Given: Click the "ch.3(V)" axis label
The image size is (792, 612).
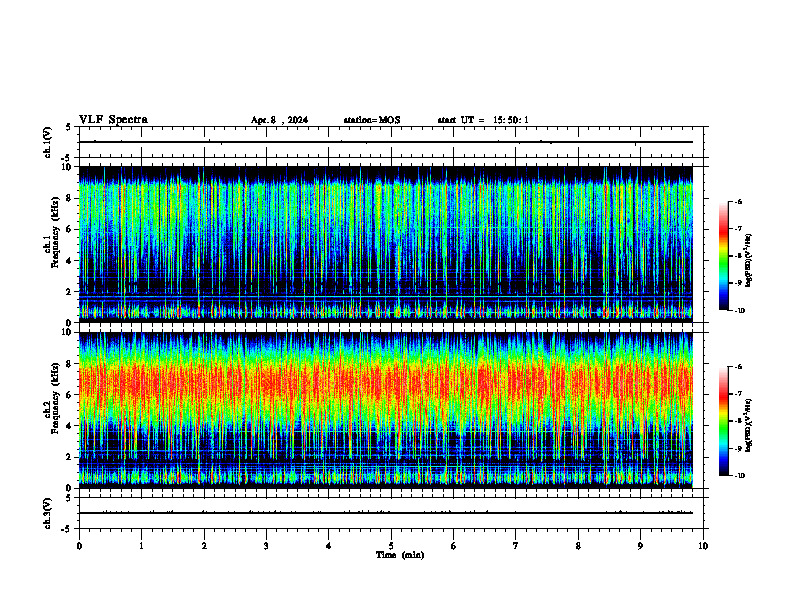Looking at the screenshot, I should pos(47,514).
